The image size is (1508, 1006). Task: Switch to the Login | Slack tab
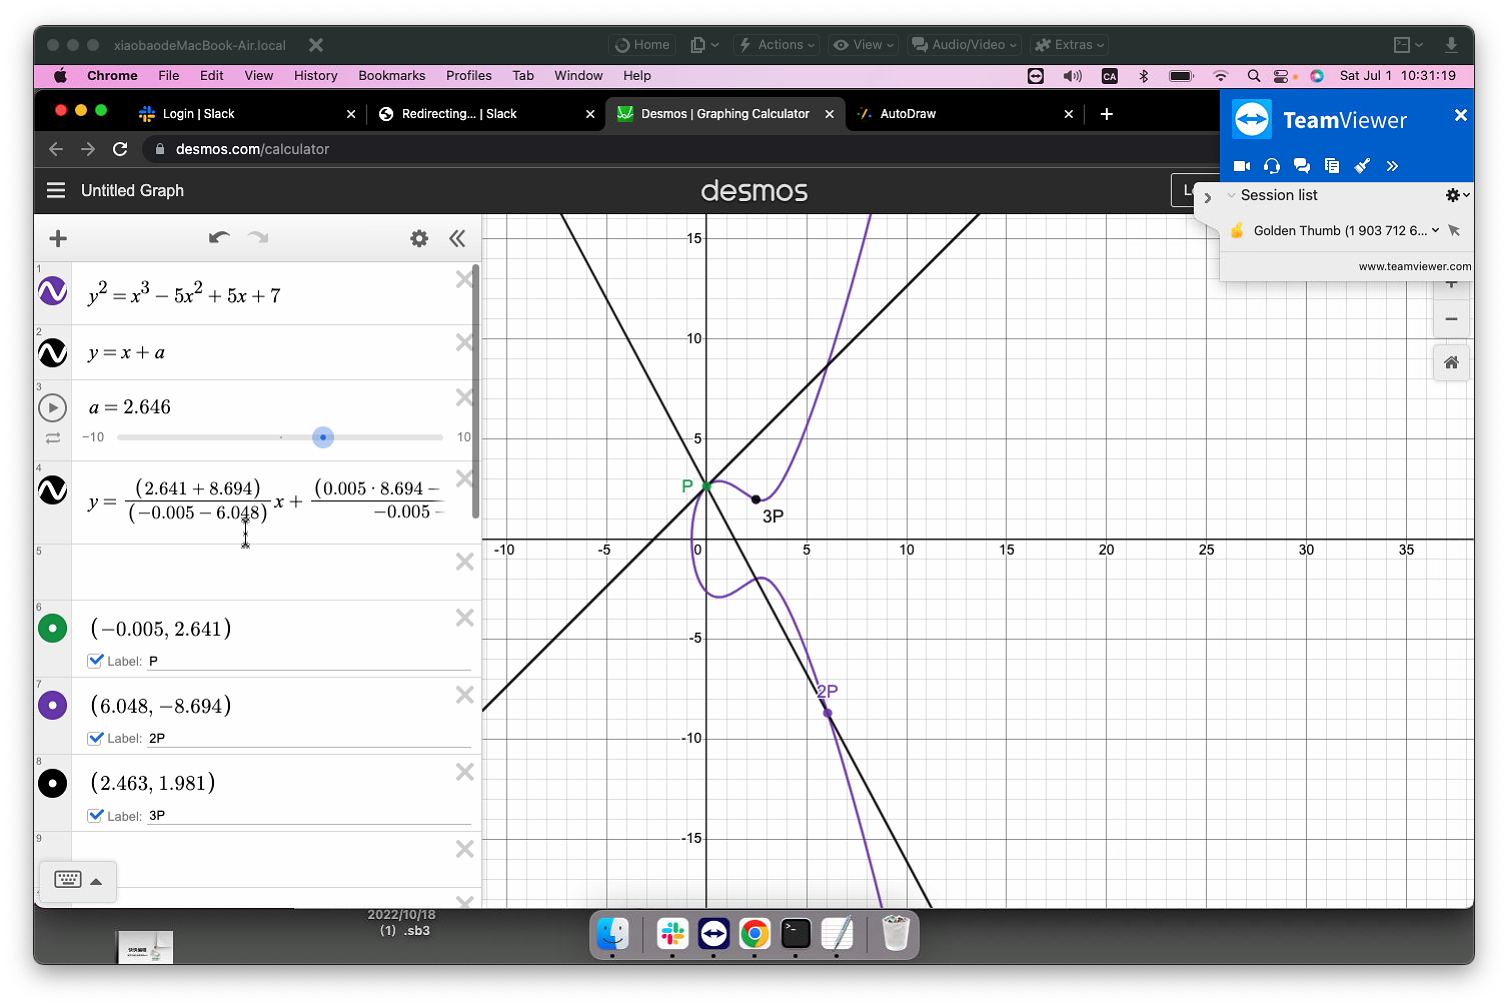[245, 114]
